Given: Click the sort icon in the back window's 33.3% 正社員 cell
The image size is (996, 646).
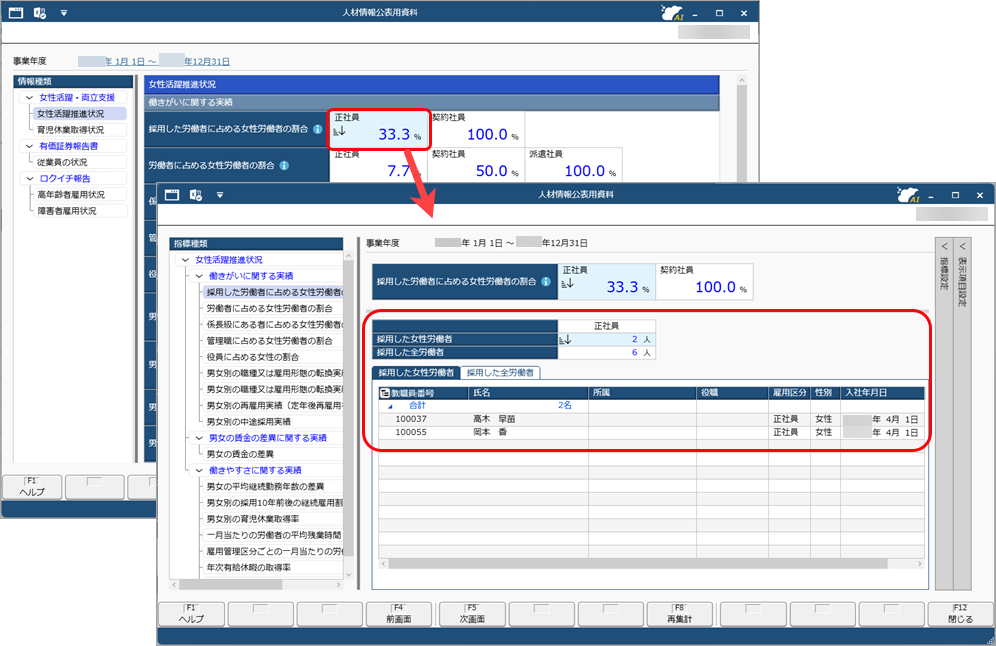Looking at the screenshot, I should click(x=340, y=131).
